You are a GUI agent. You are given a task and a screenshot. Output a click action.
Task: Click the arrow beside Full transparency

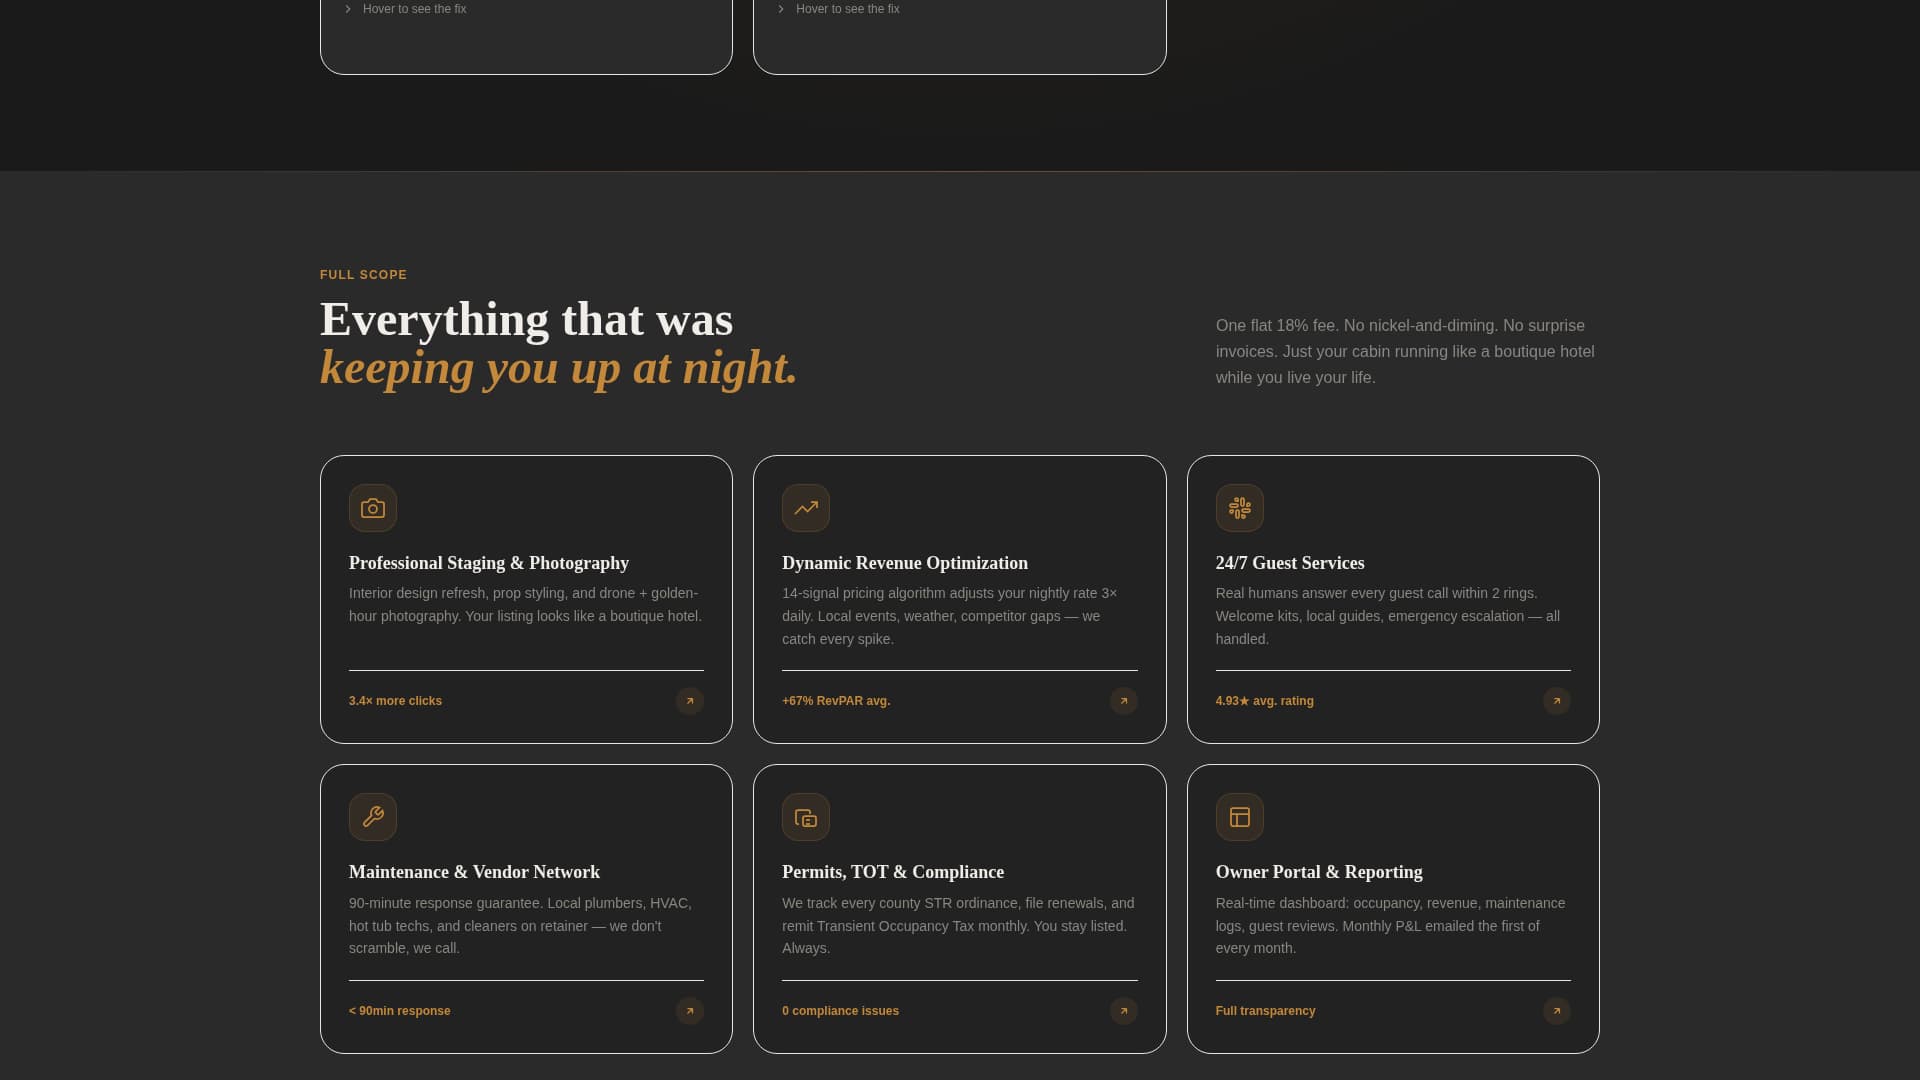1556,1011
